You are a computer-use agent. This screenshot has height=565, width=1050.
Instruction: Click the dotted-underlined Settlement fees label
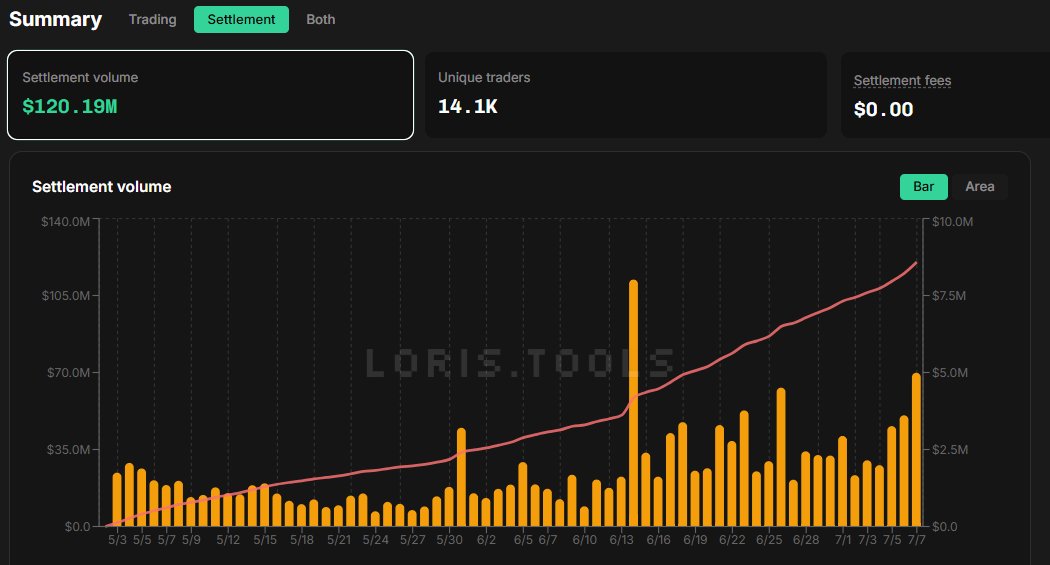point(902,80)
